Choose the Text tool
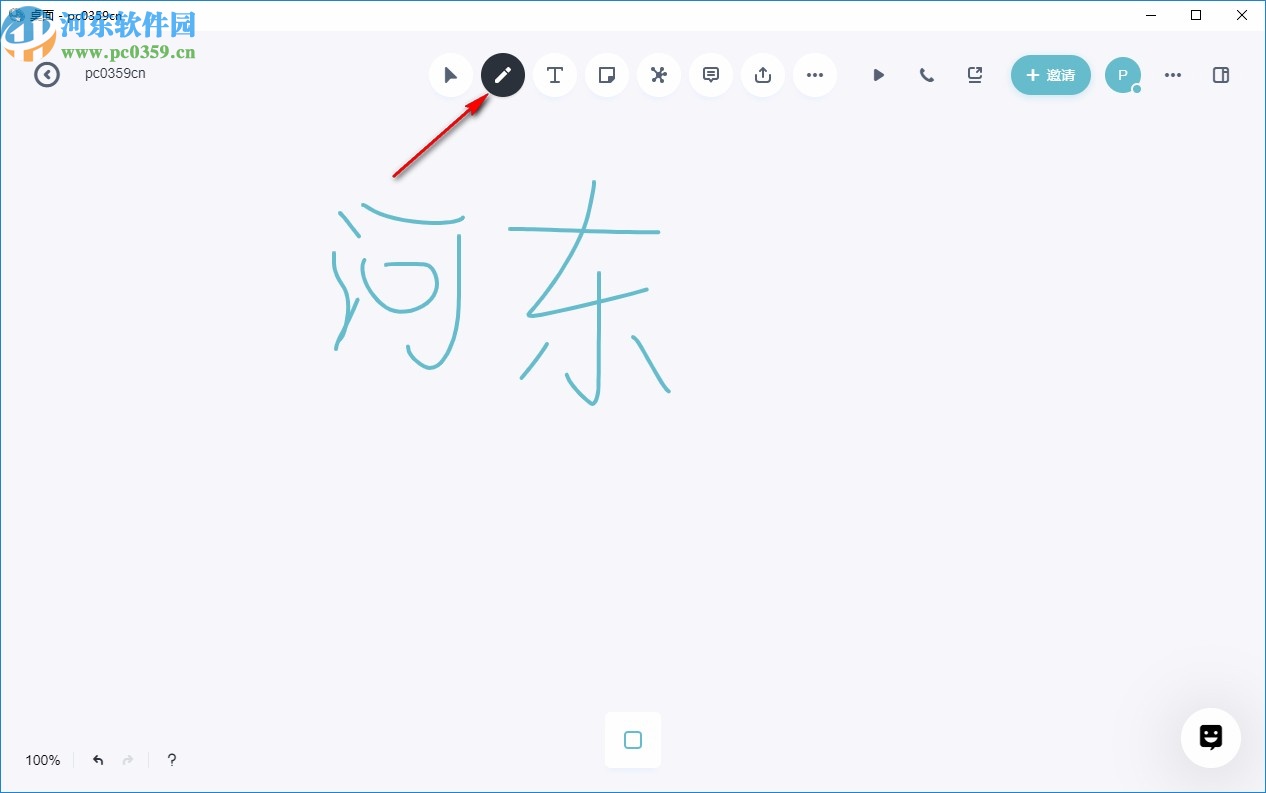 555,74
